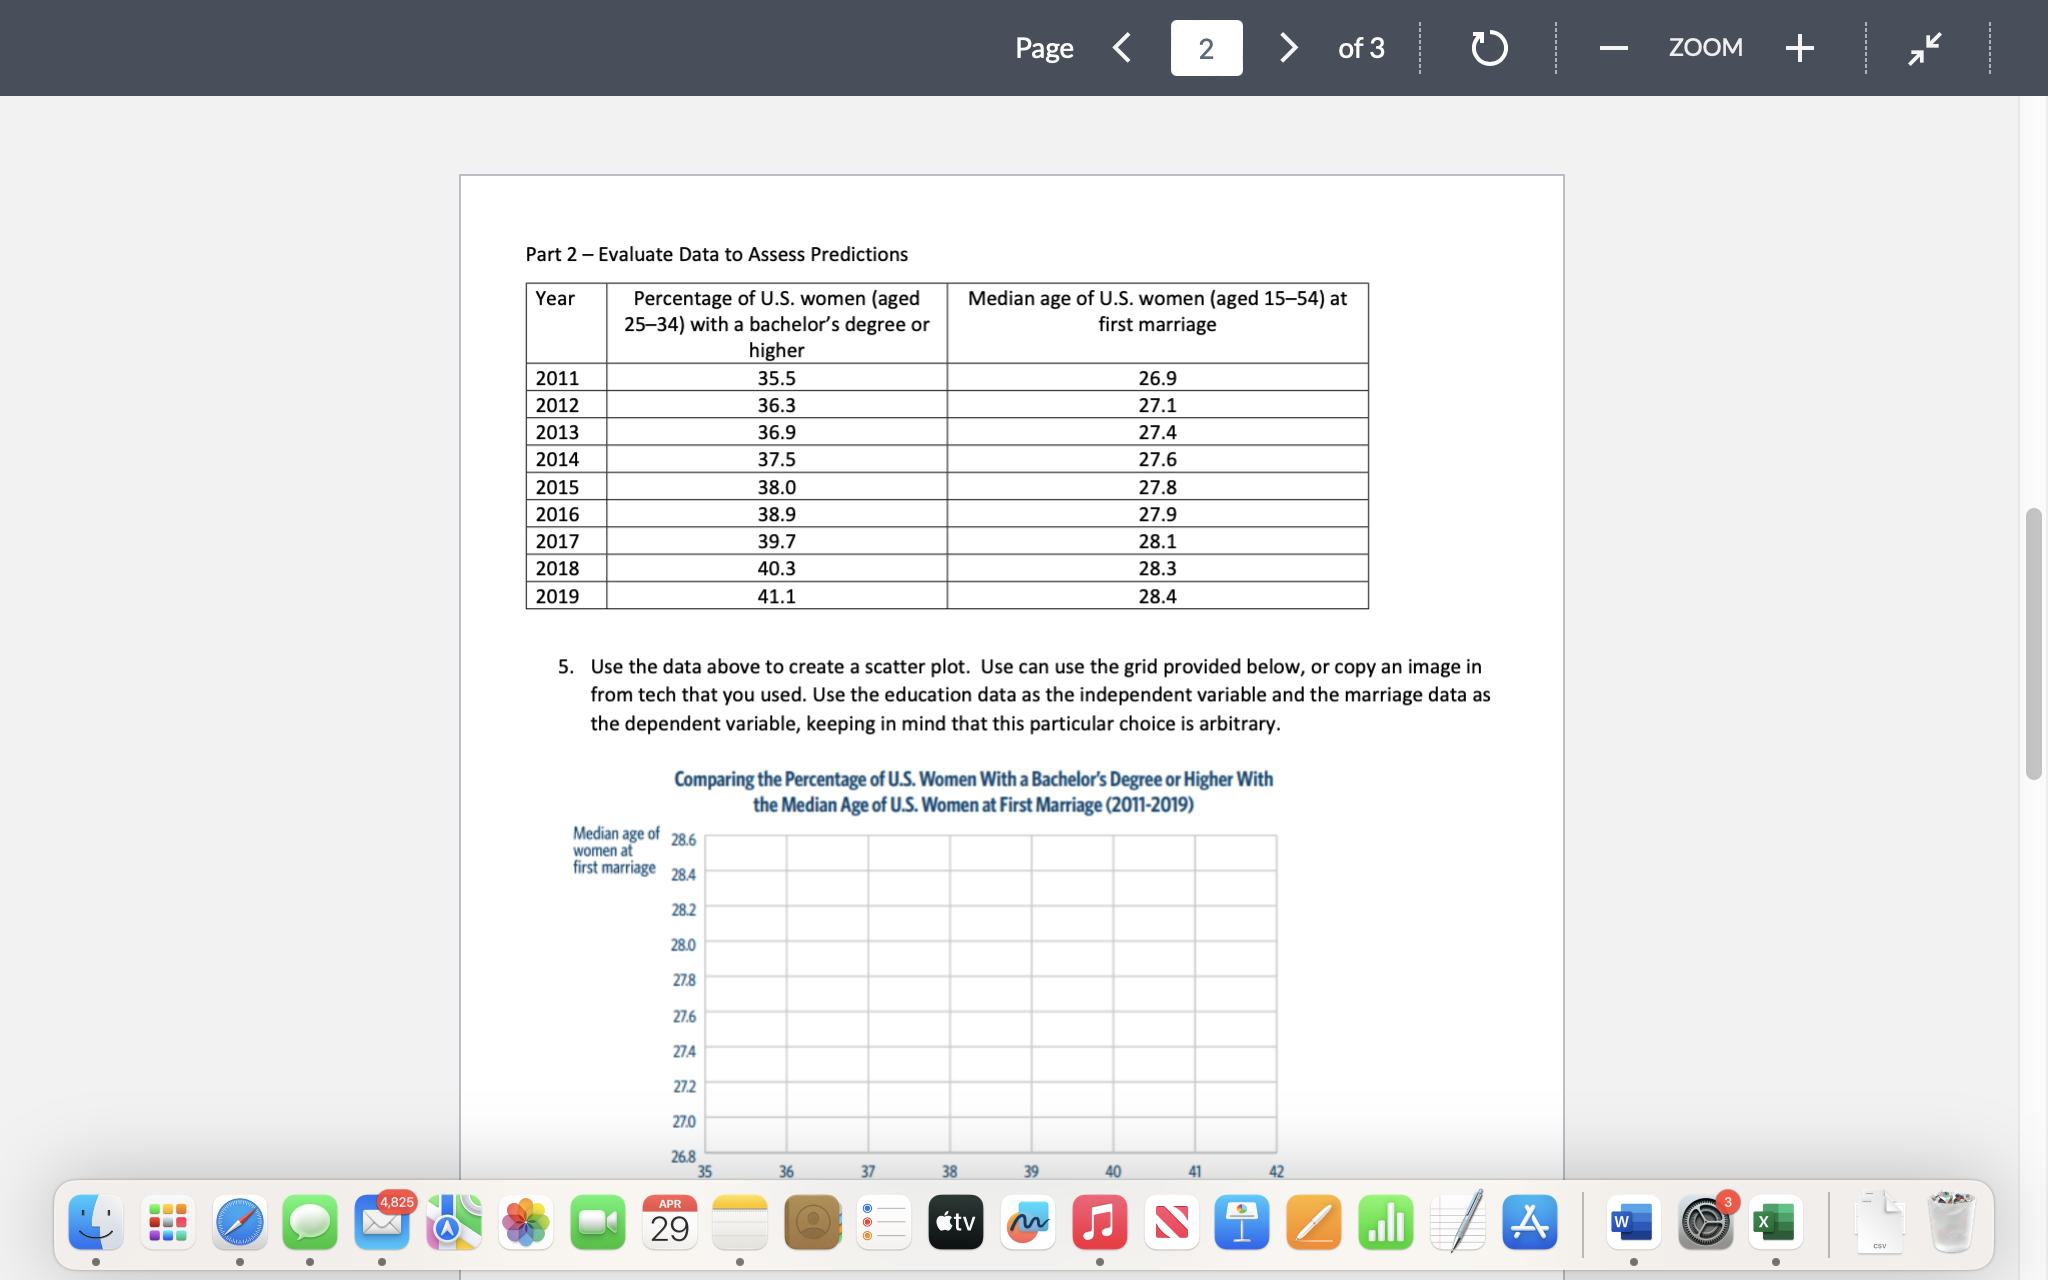Launch Numbers from the Dock

[1385, 1221]
